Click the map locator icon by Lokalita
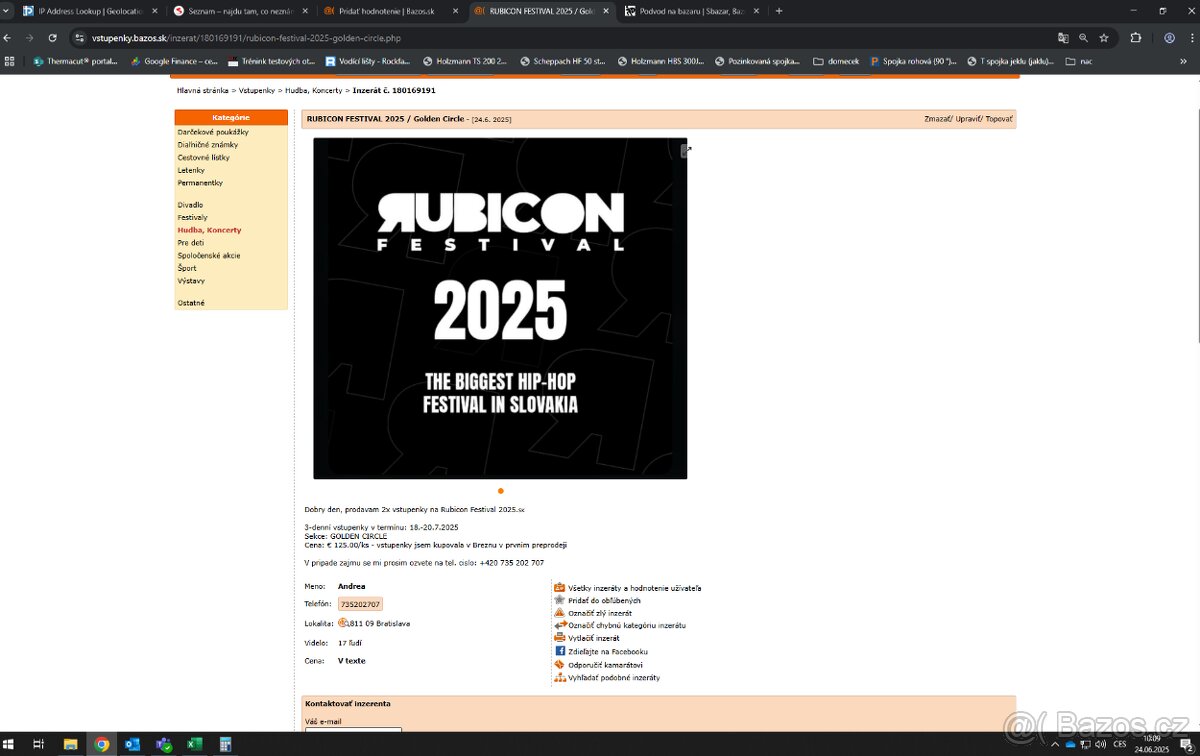This screenshot has height=756, width=1200. (343, 622)
